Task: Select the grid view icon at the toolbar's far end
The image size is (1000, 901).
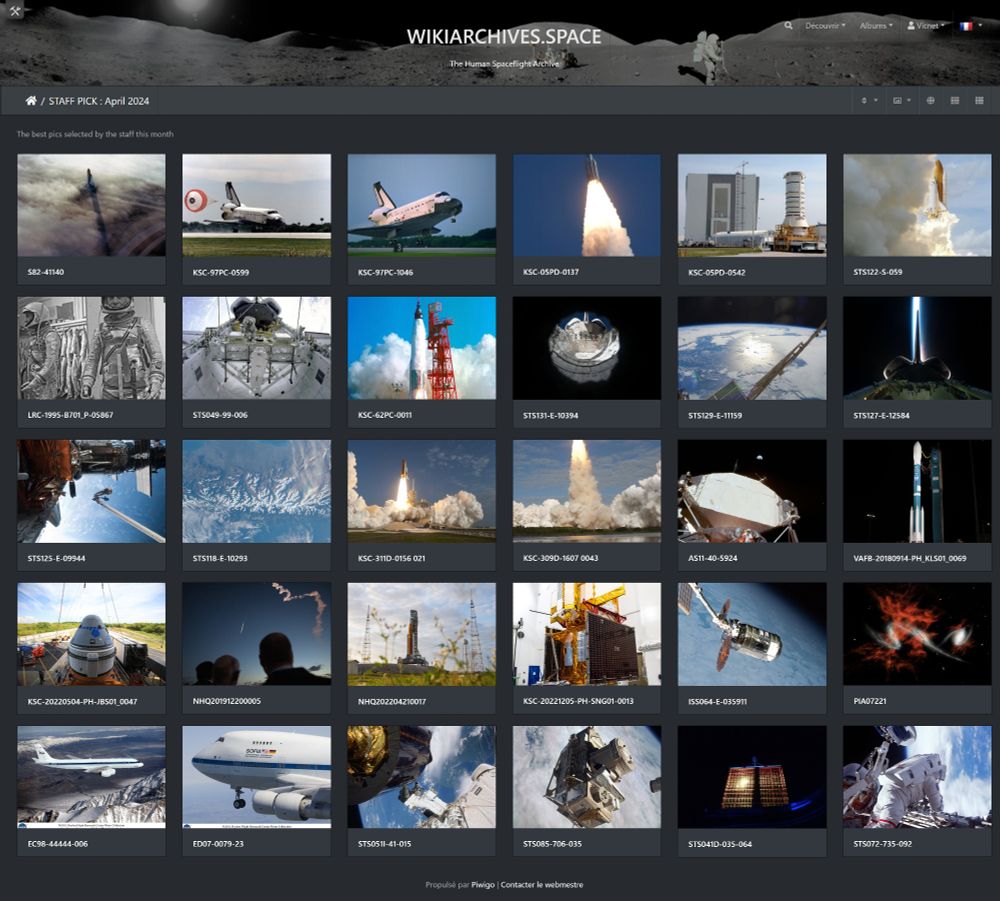Action: click(x=979, y=101)
